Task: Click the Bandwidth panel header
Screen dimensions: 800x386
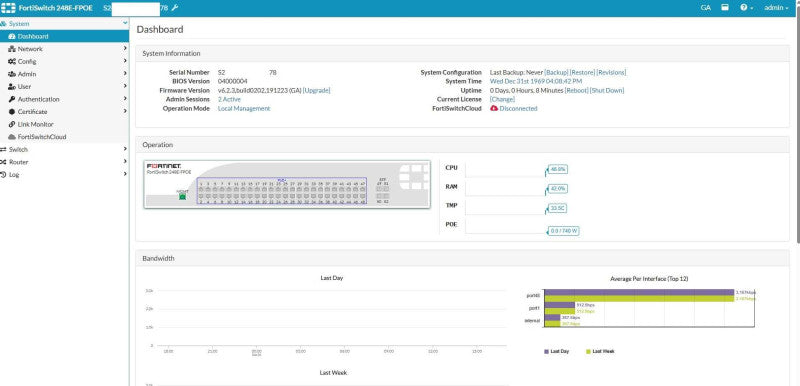Action: click(462, 258)
